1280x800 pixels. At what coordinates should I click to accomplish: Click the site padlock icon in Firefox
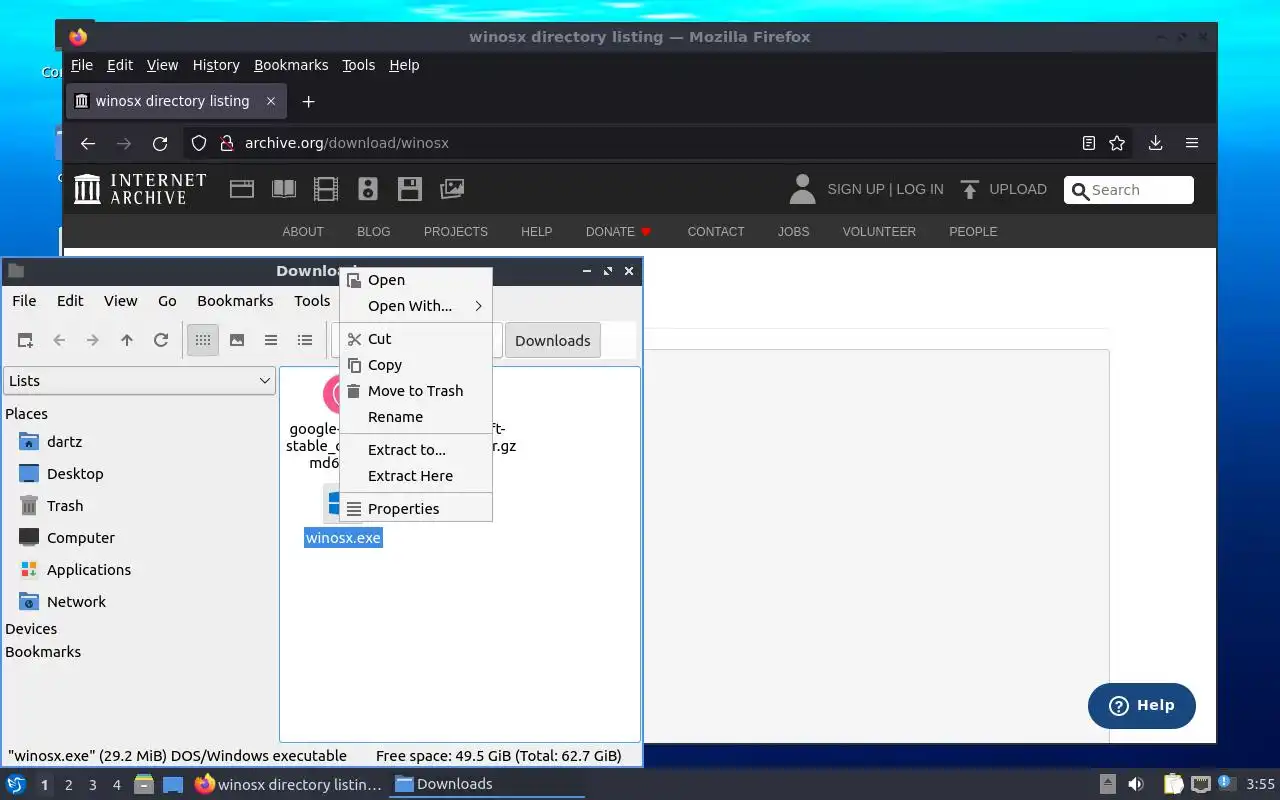[x=226, y=143]
